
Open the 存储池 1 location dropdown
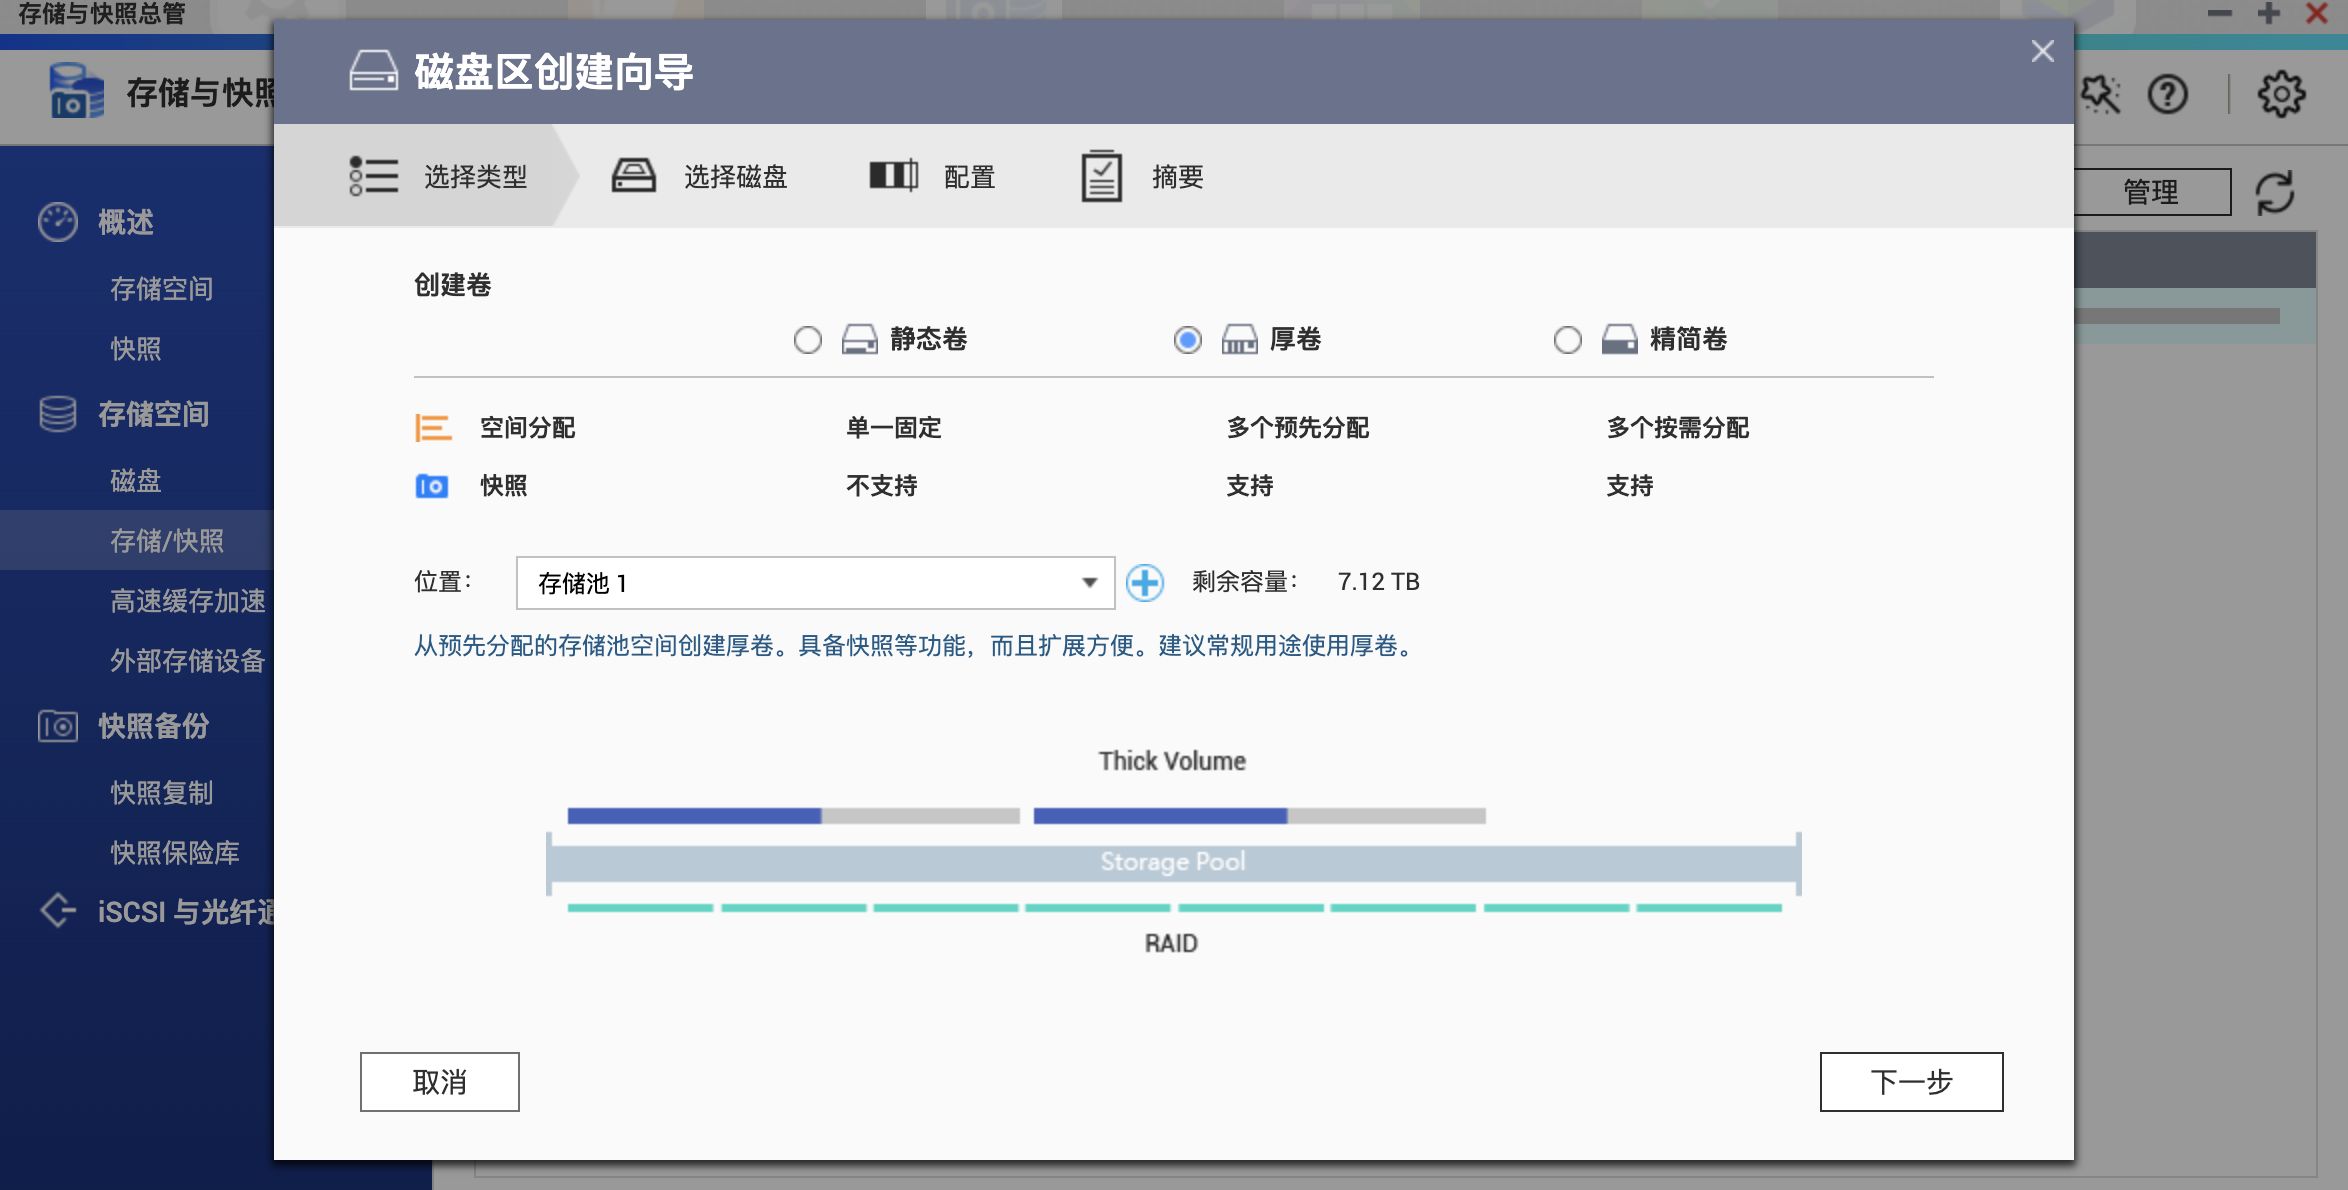coord(800,583)
